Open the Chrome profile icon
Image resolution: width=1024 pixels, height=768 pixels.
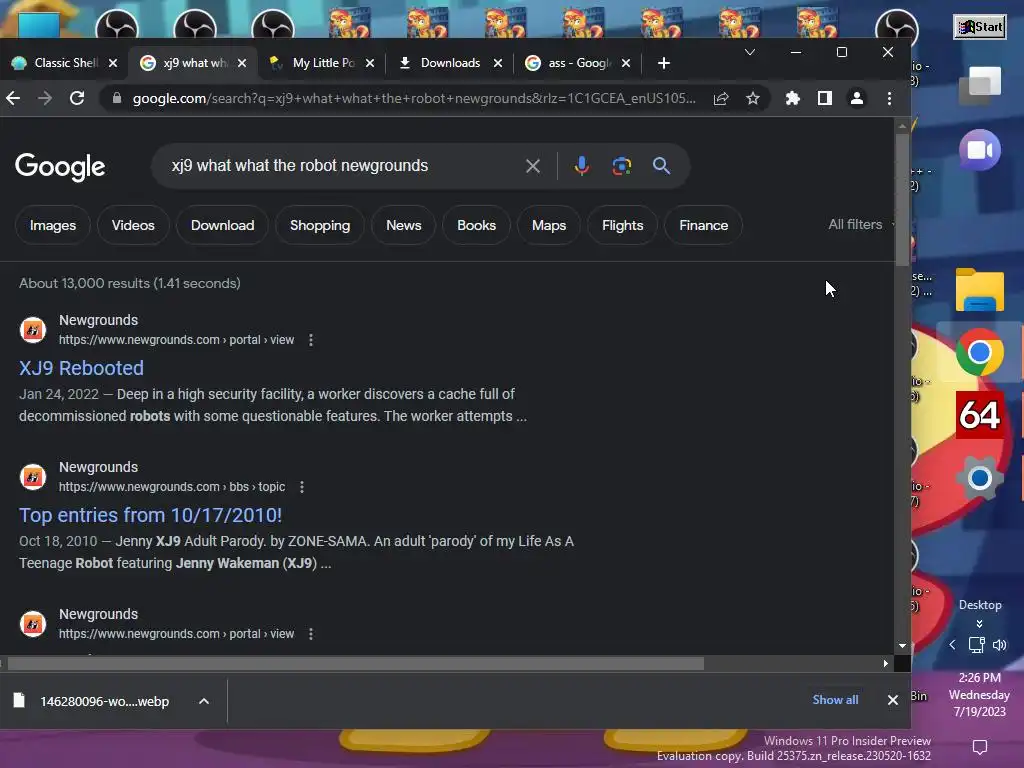tap(857, 98)
